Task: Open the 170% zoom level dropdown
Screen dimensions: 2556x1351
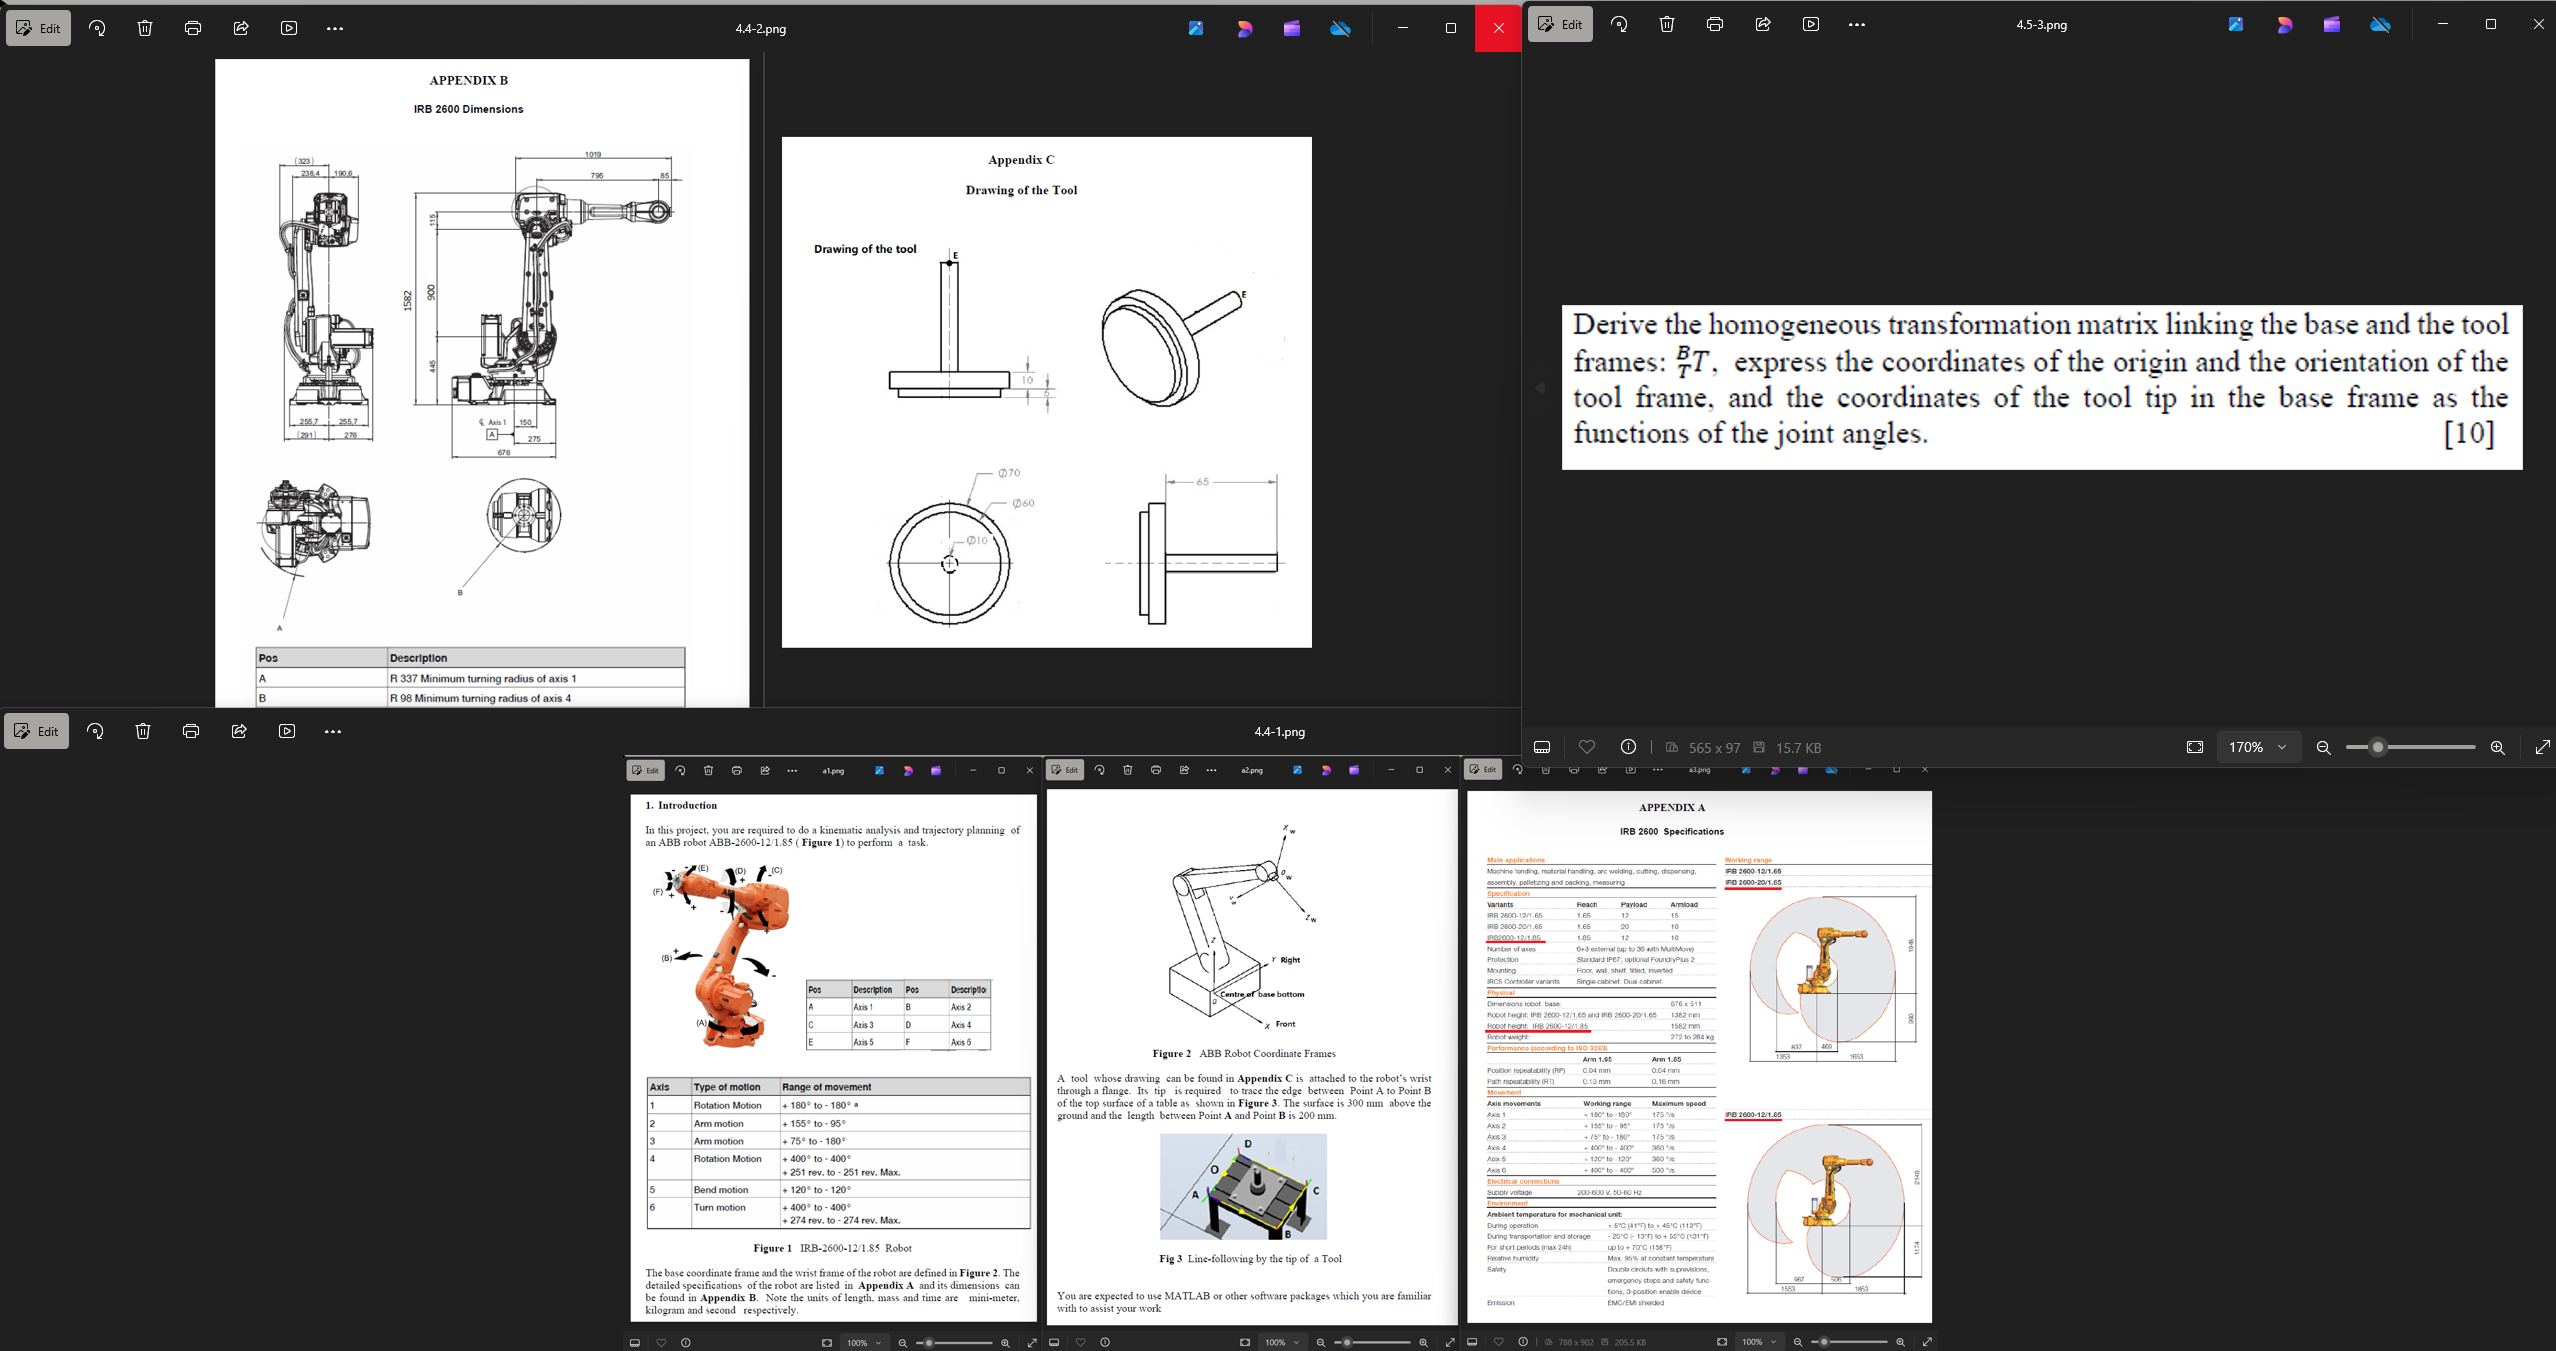Action: (2258, 748)
